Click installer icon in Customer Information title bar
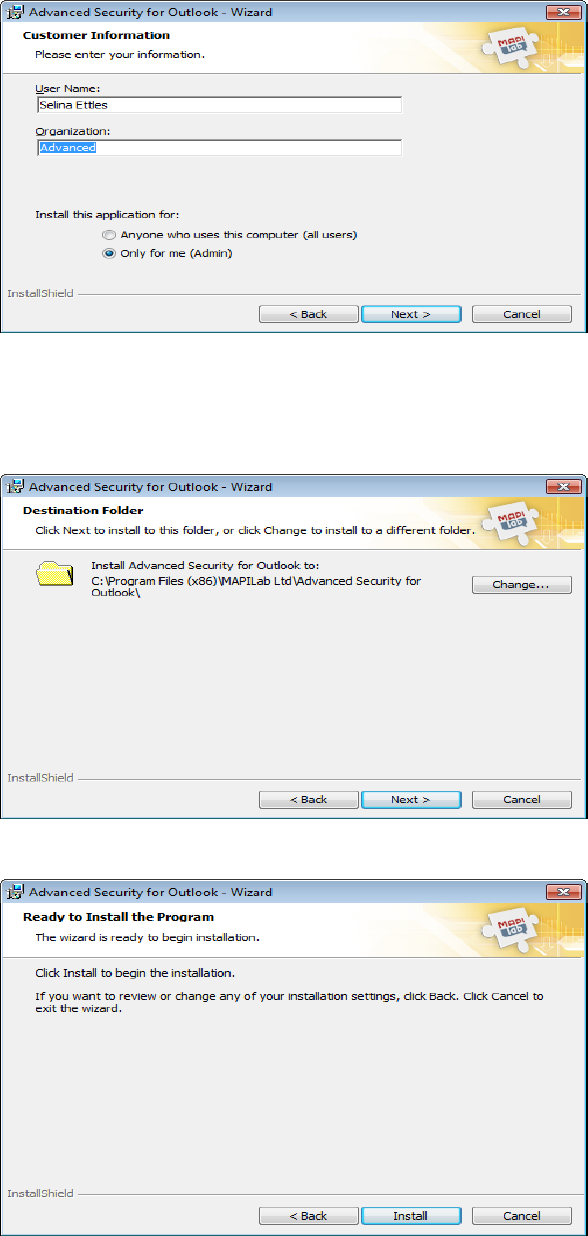The height and width of the screenshot is (1236, 588). click(x=16, y=12)
